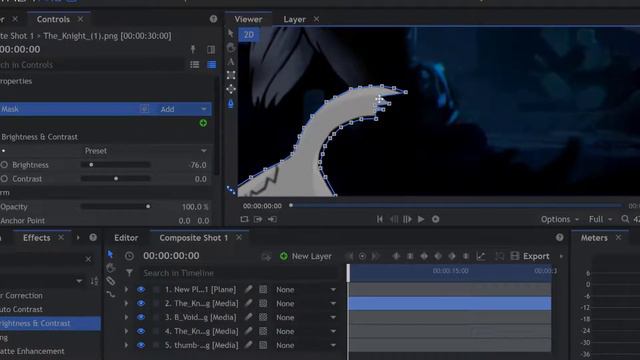
Task: Switch to the Controls tab
Action: [53, 19]
